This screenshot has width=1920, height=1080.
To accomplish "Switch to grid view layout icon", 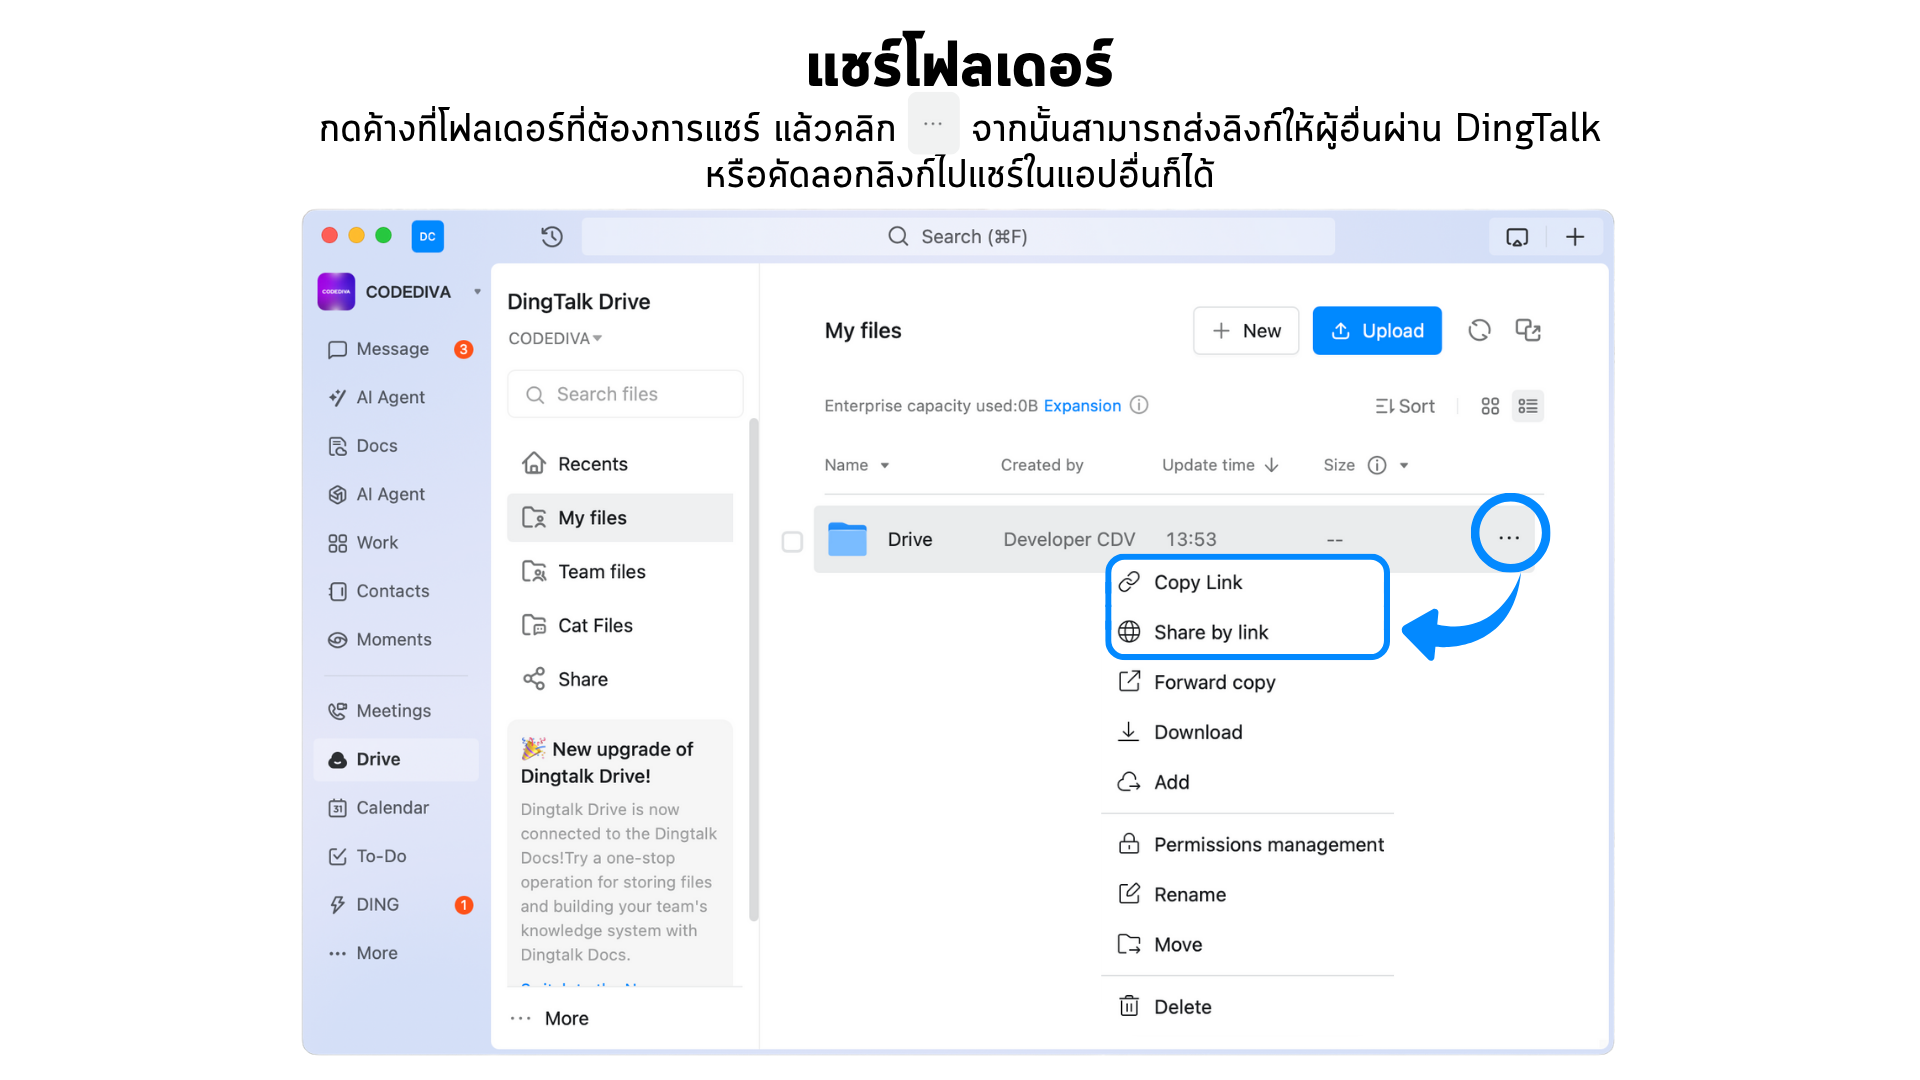I will [x=1490, y=406].
